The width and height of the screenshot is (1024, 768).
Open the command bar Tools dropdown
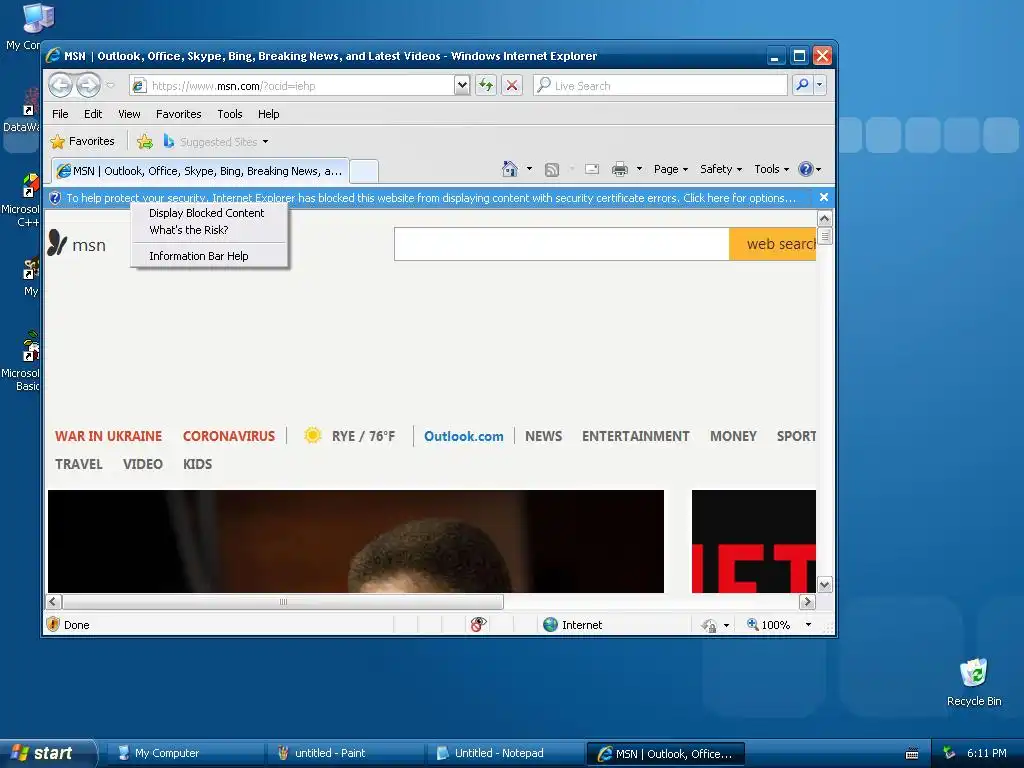tap(771, 169)
